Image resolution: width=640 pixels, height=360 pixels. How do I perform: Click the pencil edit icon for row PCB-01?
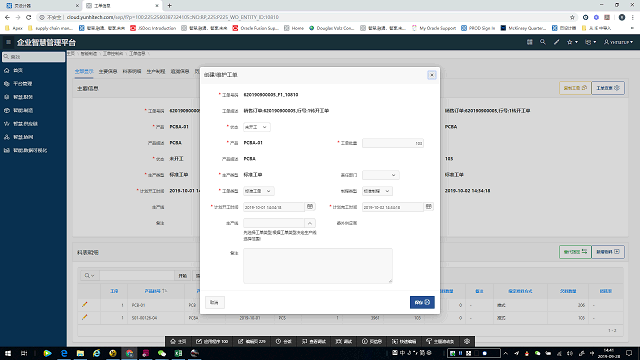click(84, 304)
